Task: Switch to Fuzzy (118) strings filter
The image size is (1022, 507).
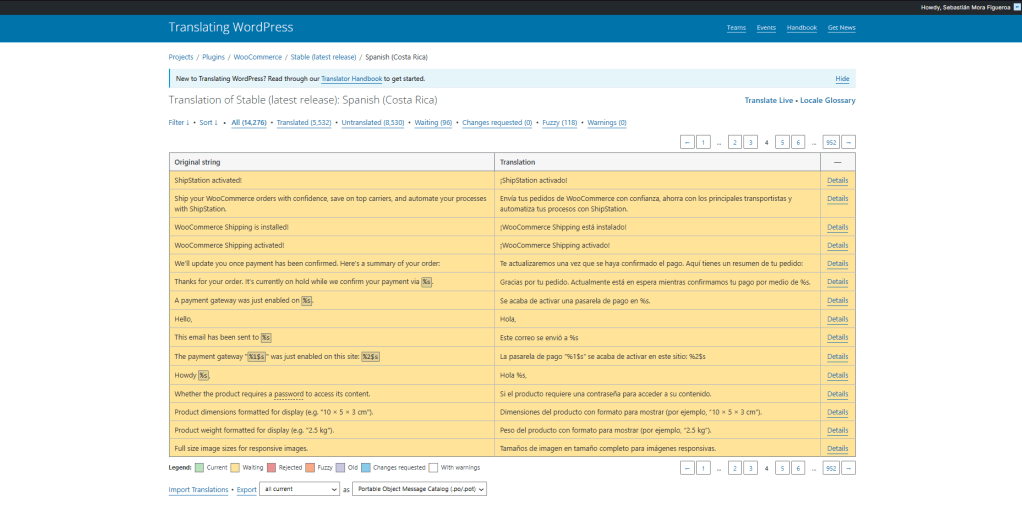Action: coord(559,123)
